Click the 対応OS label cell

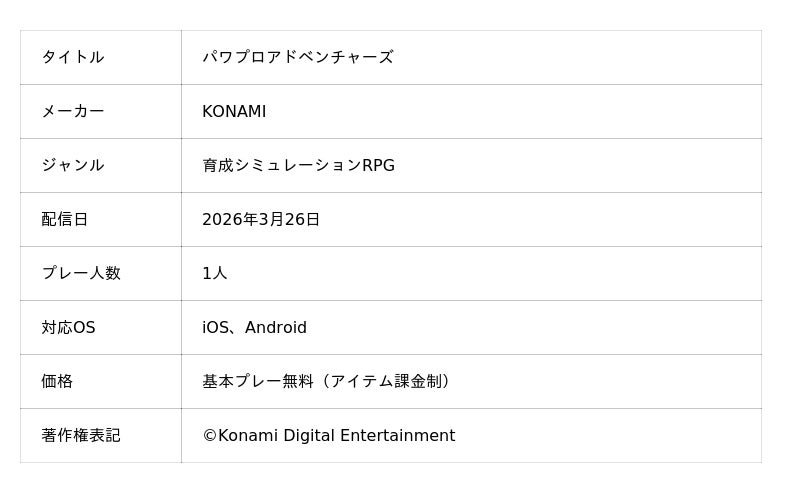tap(68, 327)
